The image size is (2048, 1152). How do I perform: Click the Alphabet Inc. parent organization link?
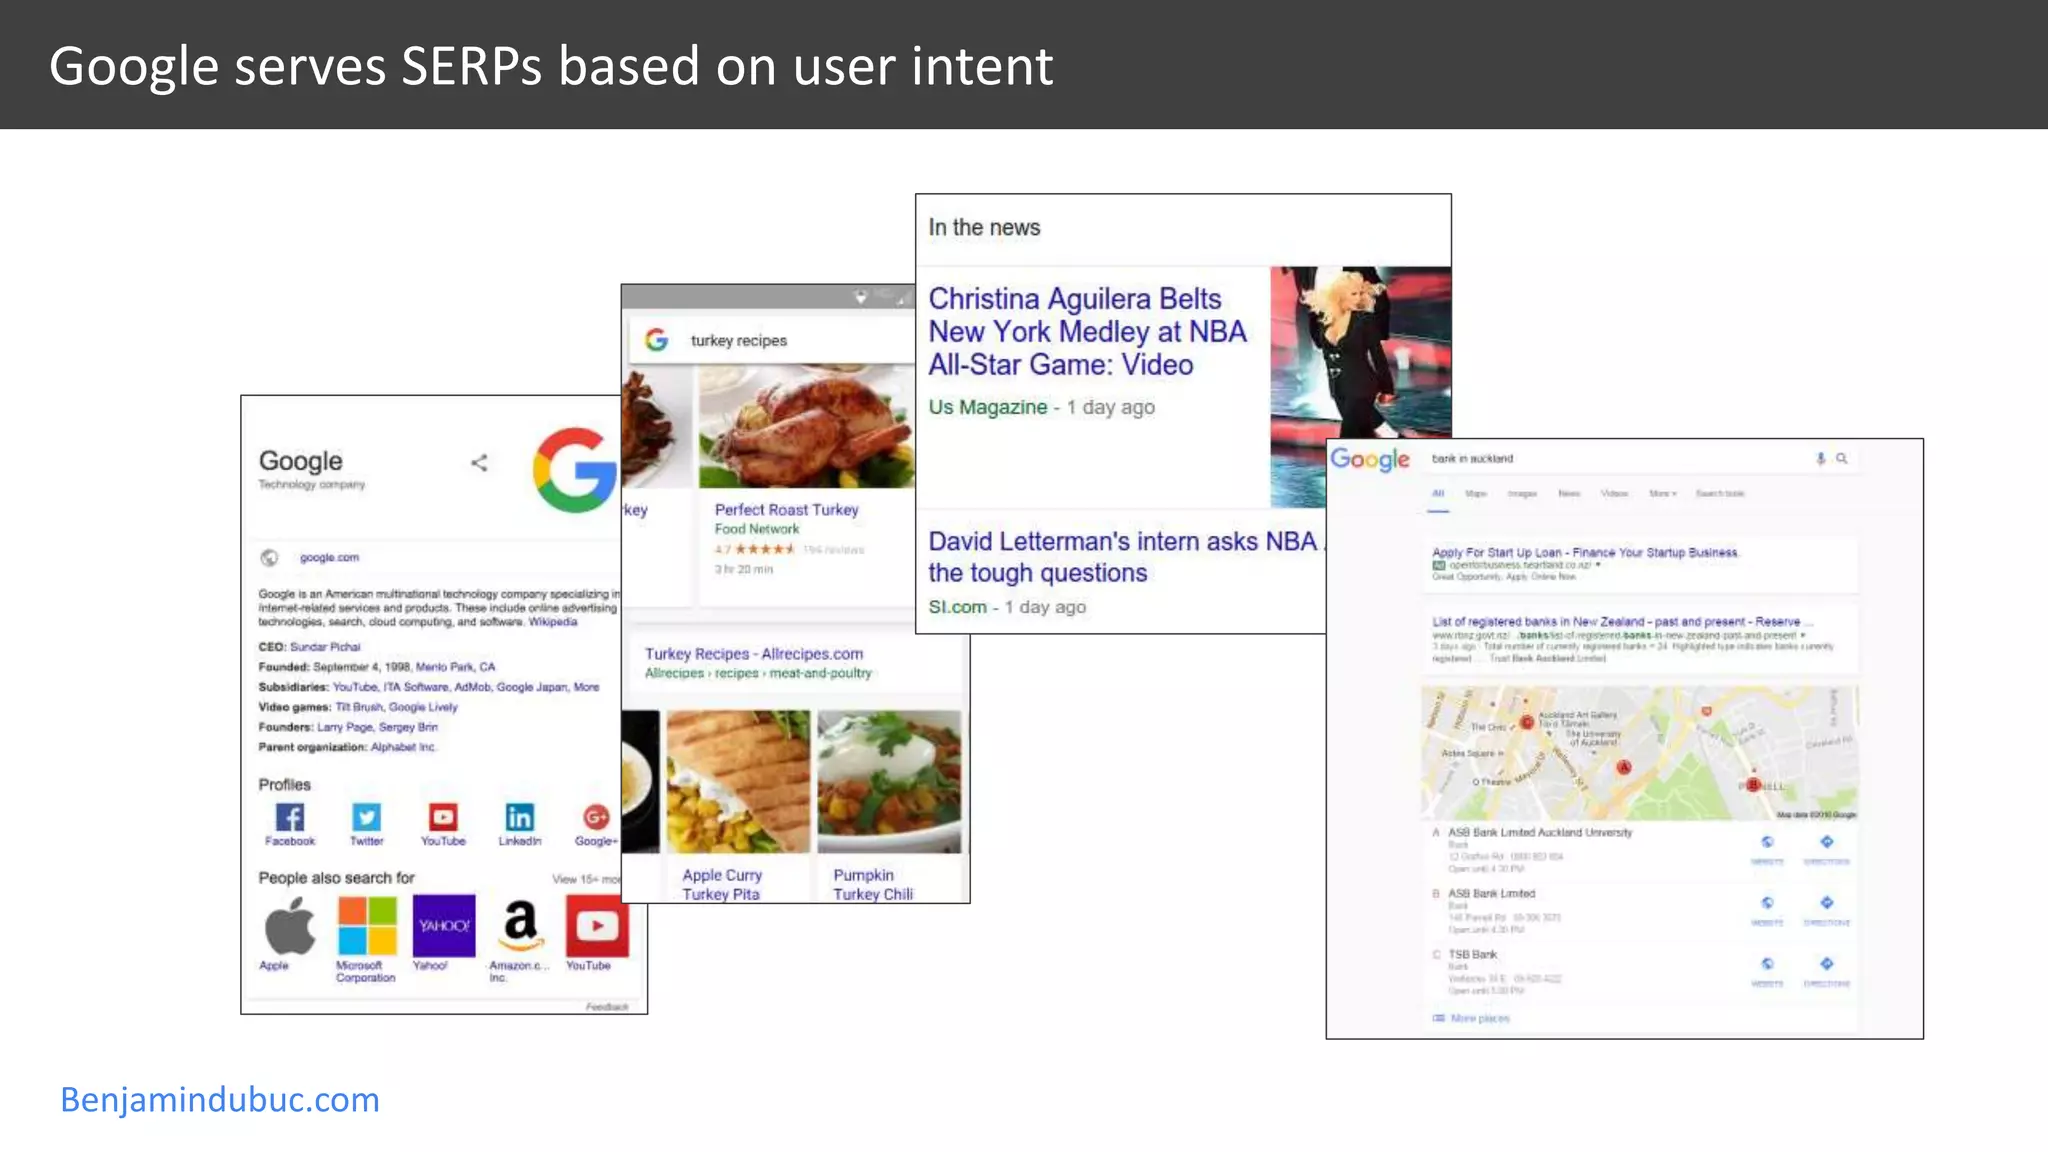(x=404, y=747)
